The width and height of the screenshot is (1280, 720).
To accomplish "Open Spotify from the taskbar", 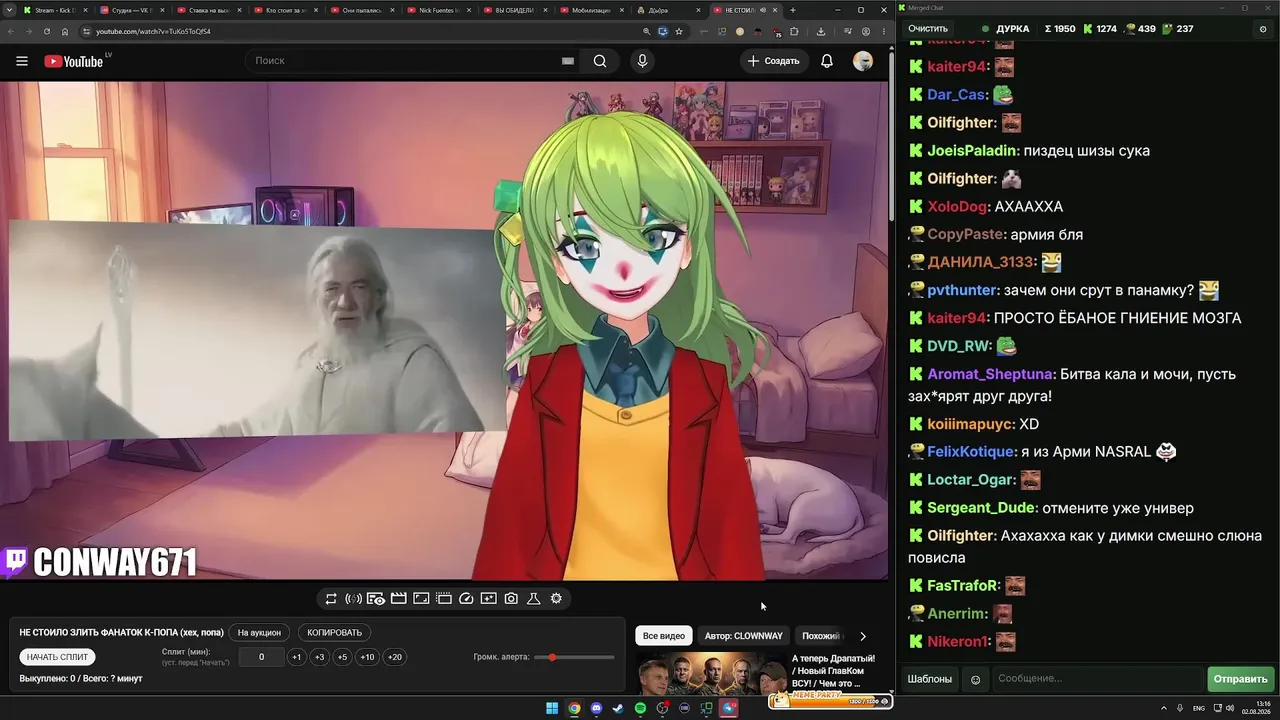I will click(640, 709).
